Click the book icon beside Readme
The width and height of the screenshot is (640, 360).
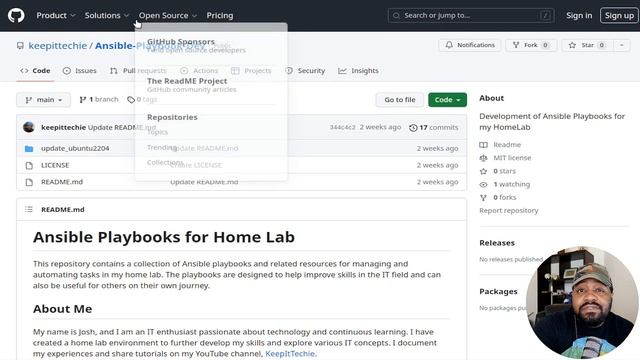(483, 144)
